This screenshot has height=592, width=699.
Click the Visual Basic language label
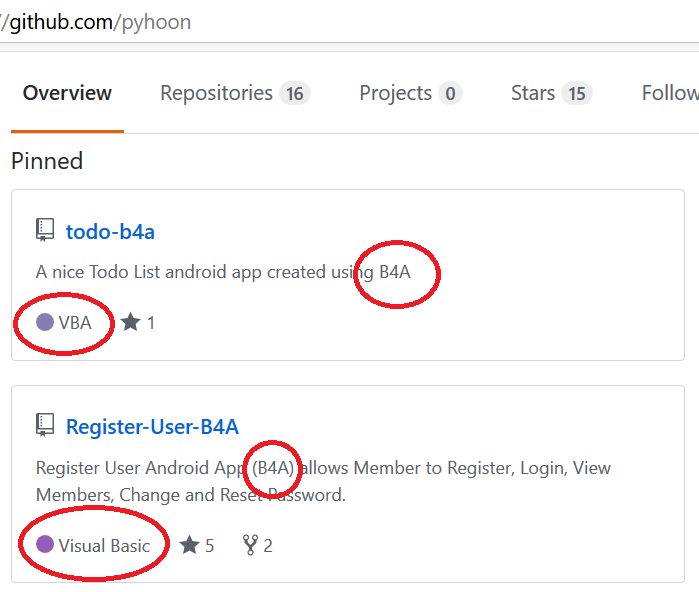point(104,546)
